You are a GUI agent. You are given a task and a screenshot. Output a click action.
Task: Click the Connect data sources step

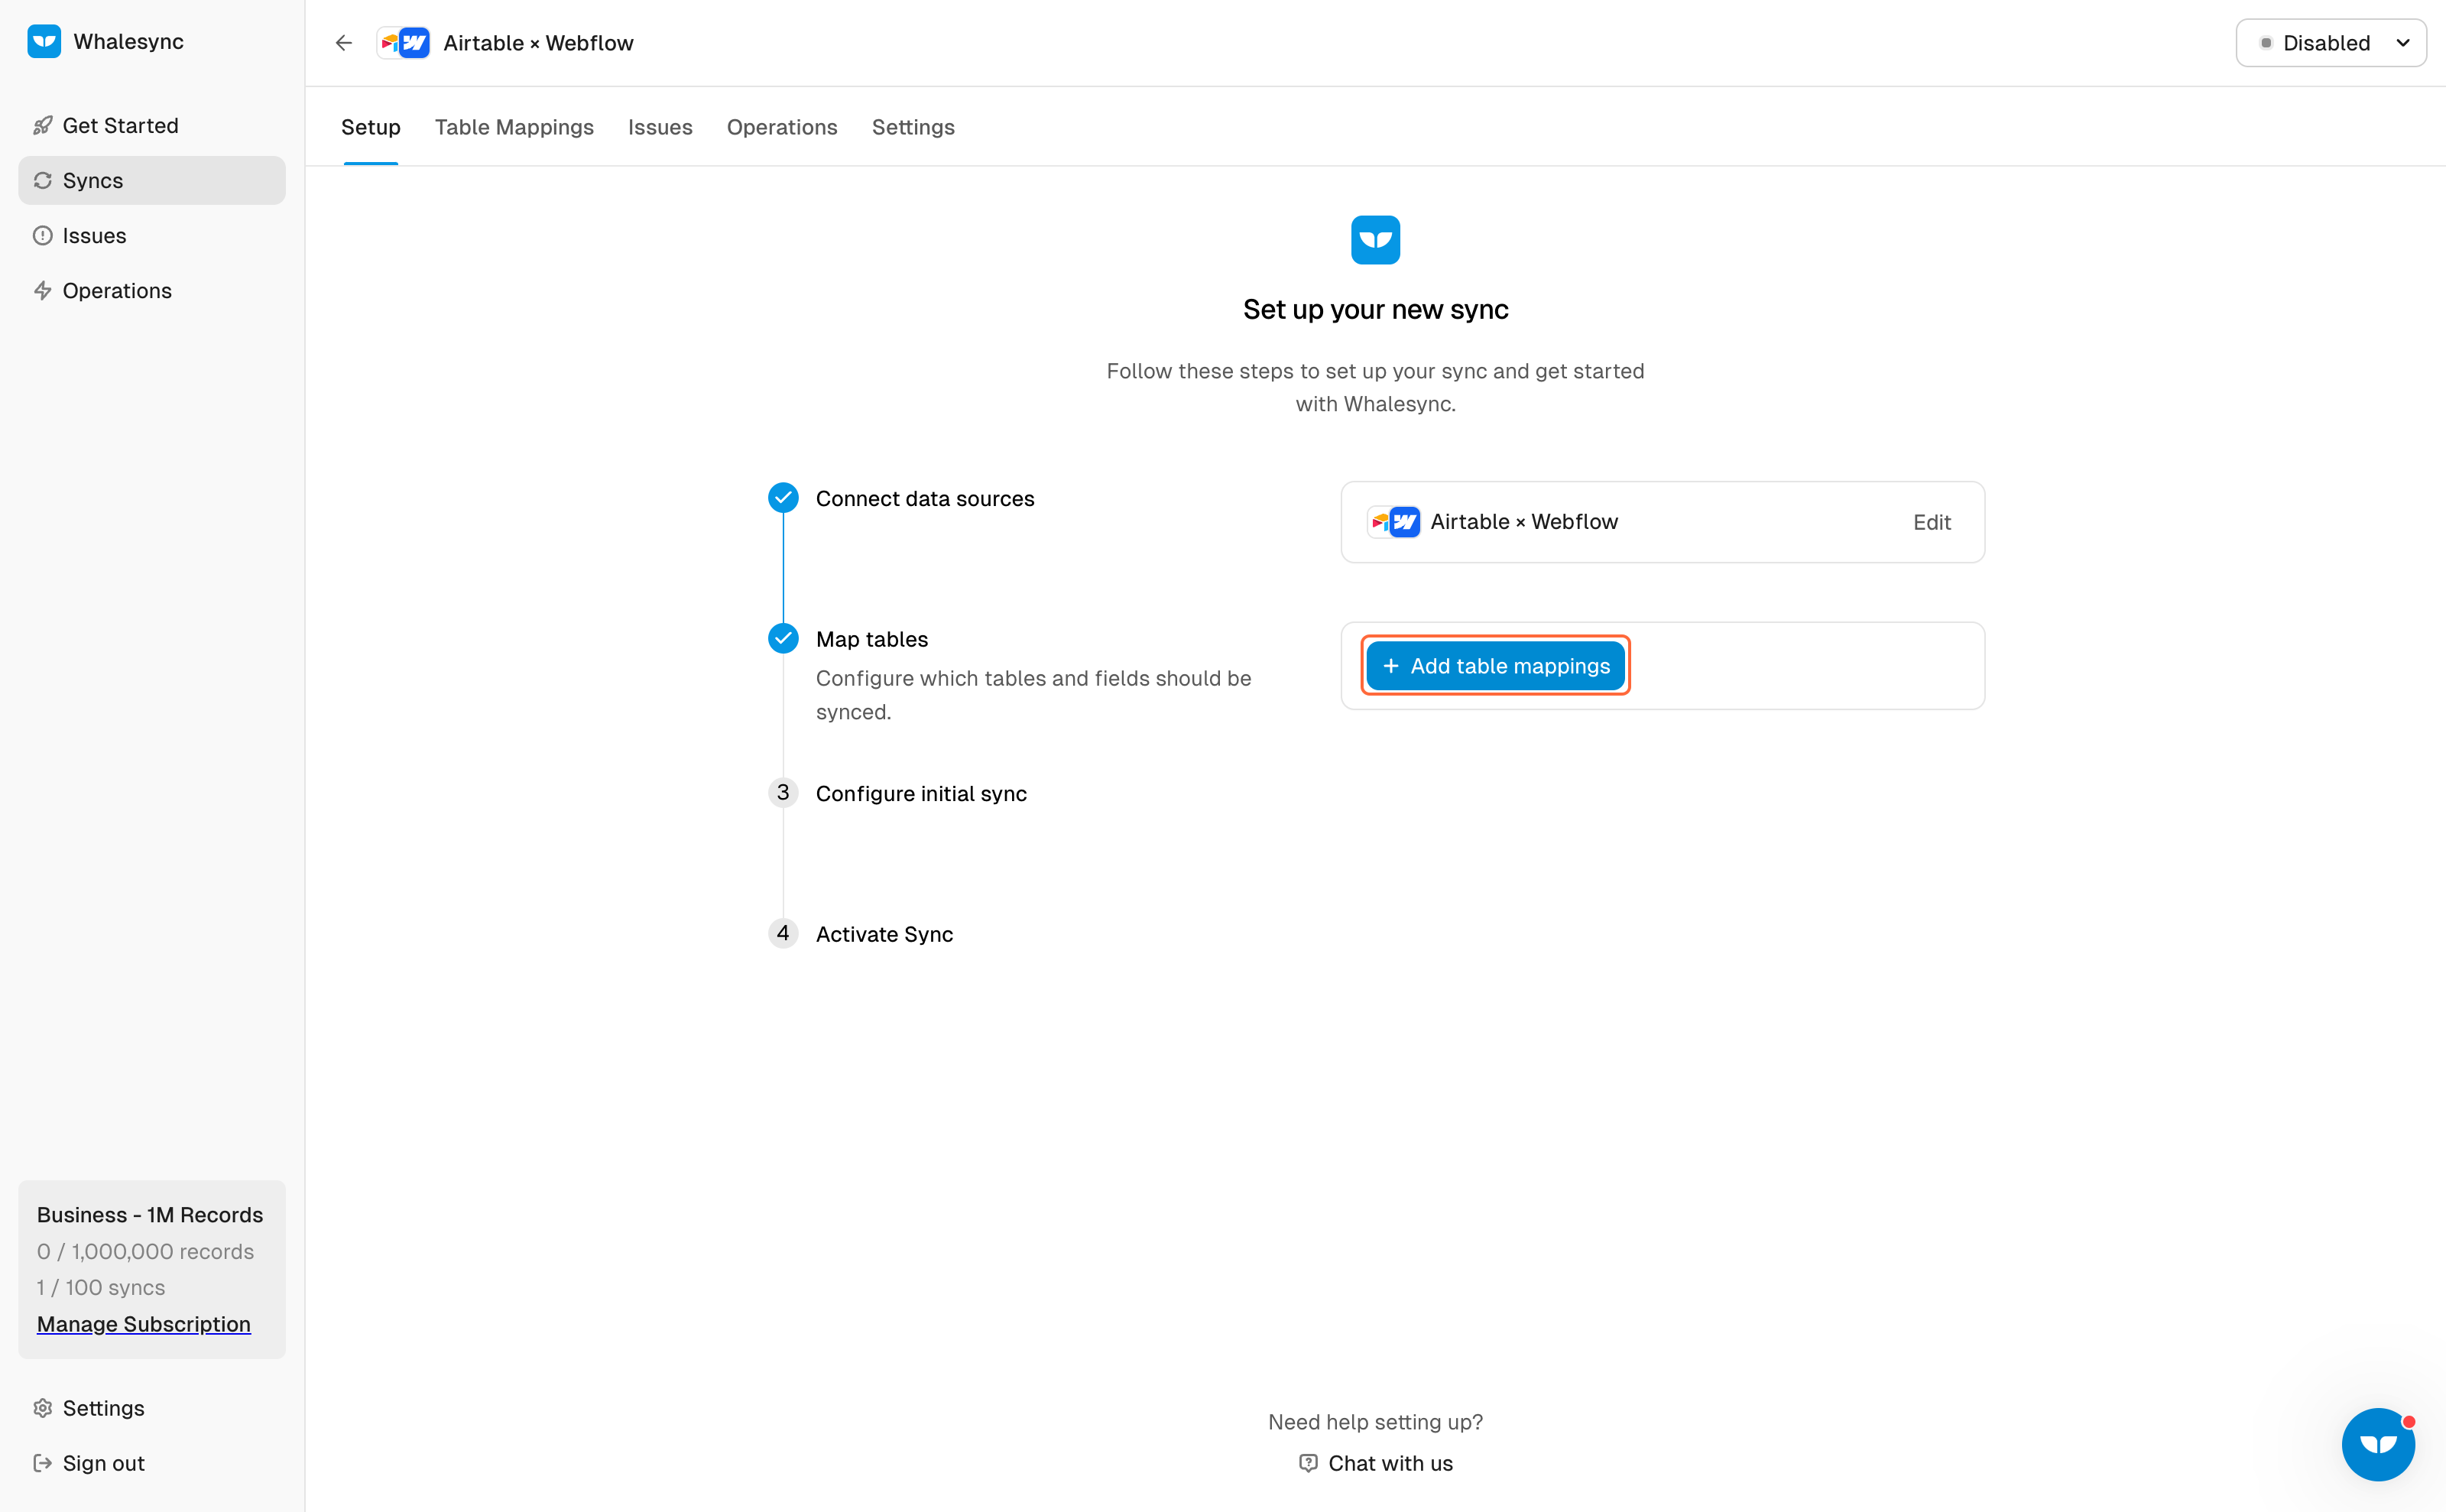925,498
